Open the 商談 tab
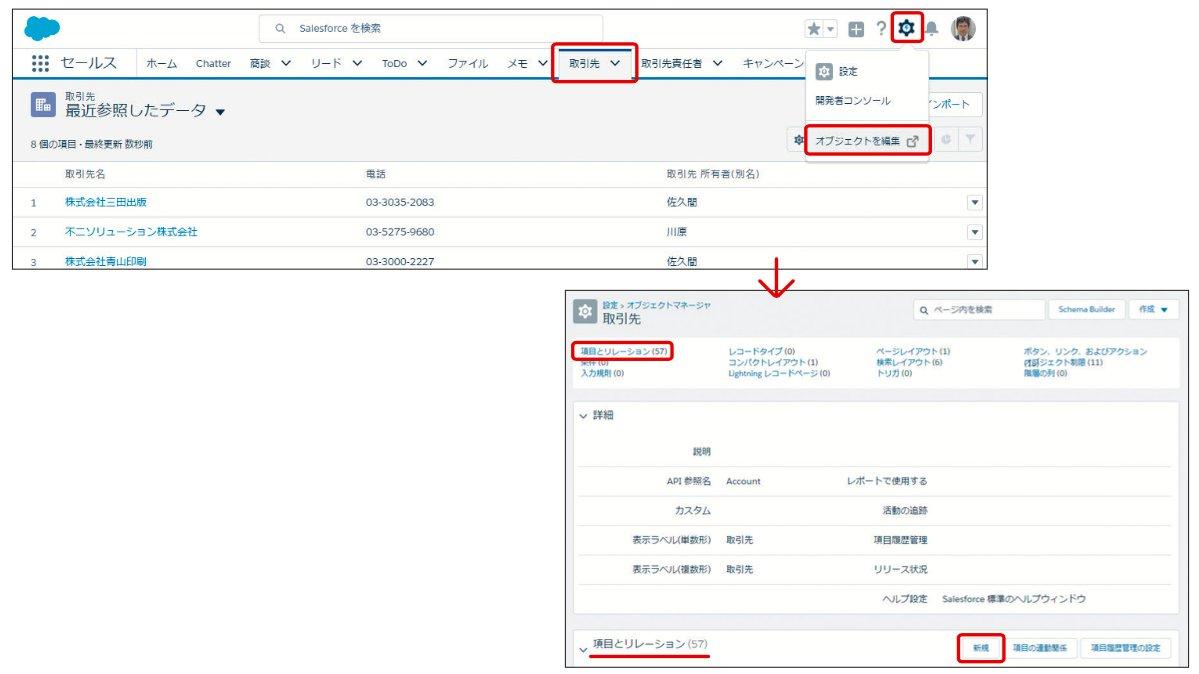This screenshot has width=1199, height=674. coord(260,63)
